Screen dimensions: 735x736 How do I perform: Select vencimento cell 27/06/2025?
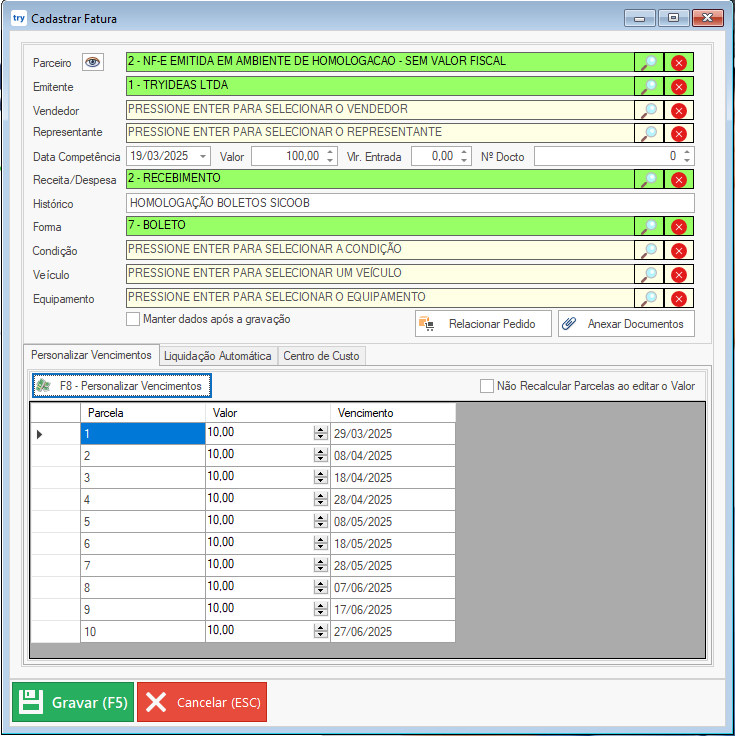point(393,632)
